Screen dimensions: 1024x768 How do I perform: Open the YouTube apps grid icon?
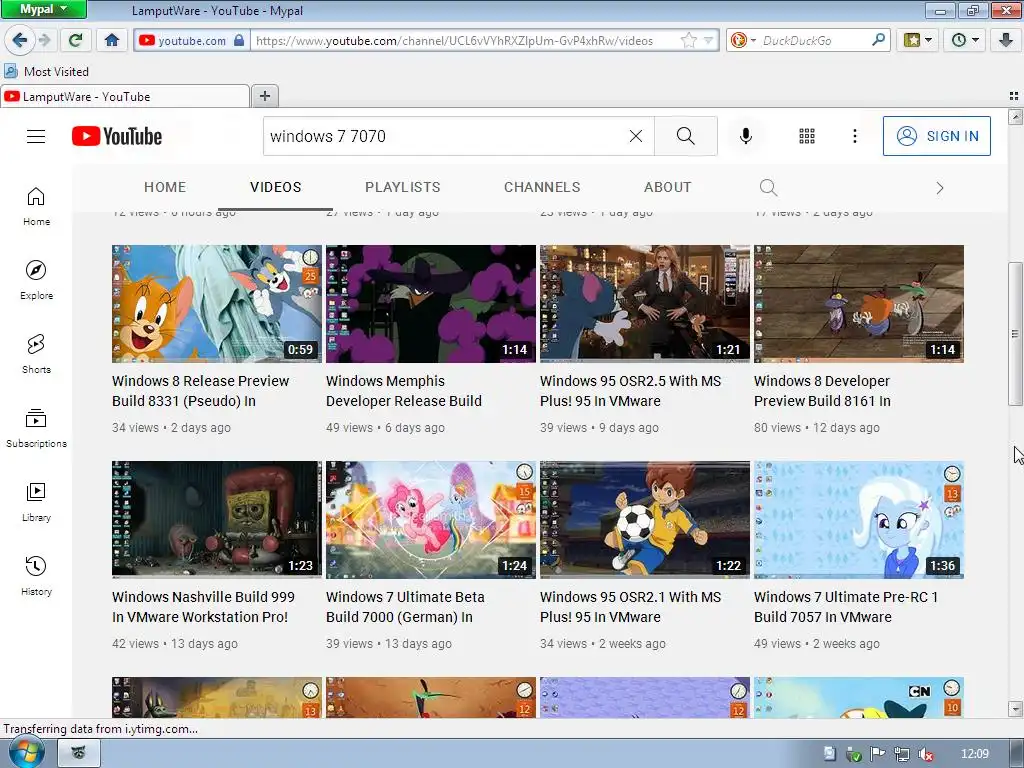[807, 136]
